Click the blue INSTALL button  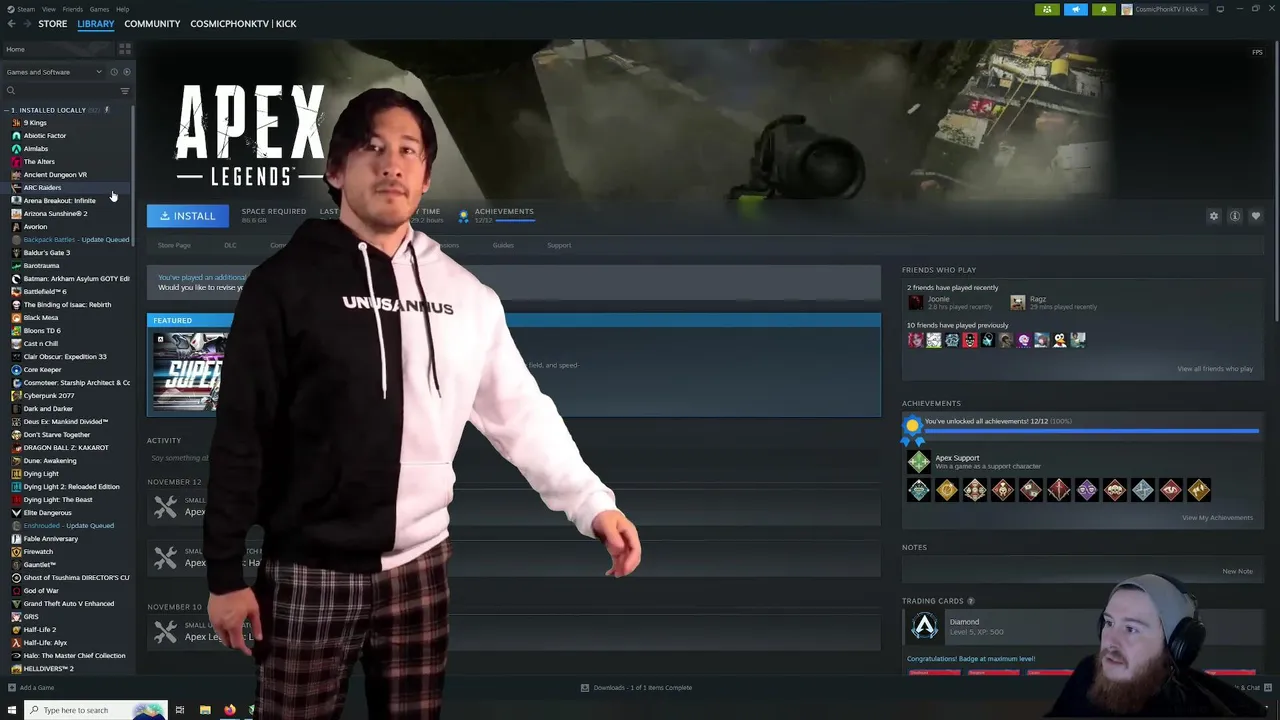click(188, 216)
